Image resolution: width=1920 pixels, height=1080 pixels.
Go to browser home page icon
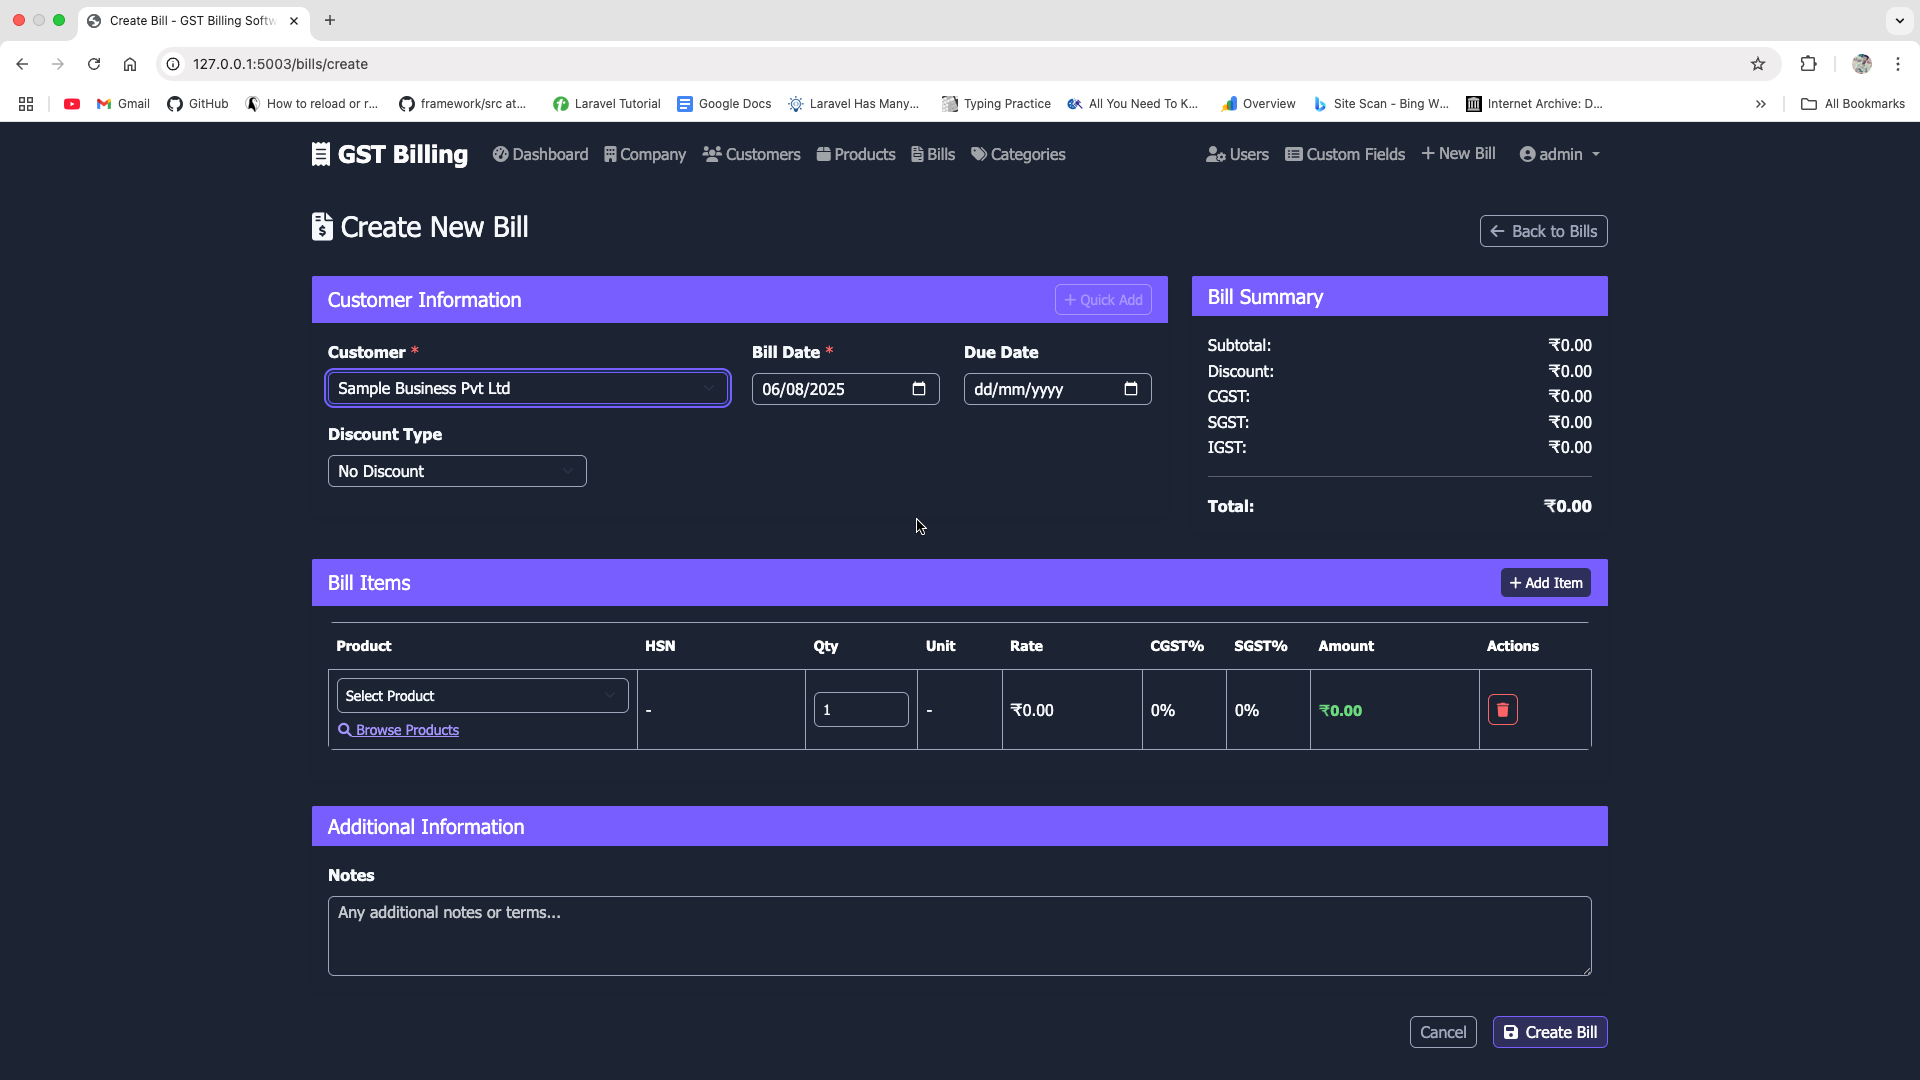tap(130, 64)
